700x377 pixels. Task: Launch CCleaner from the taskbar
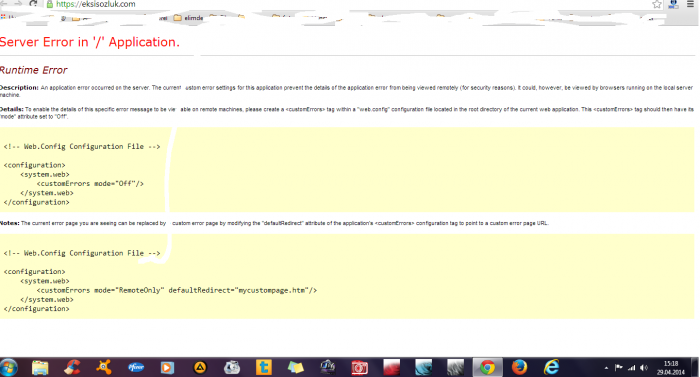click(71, 368)
